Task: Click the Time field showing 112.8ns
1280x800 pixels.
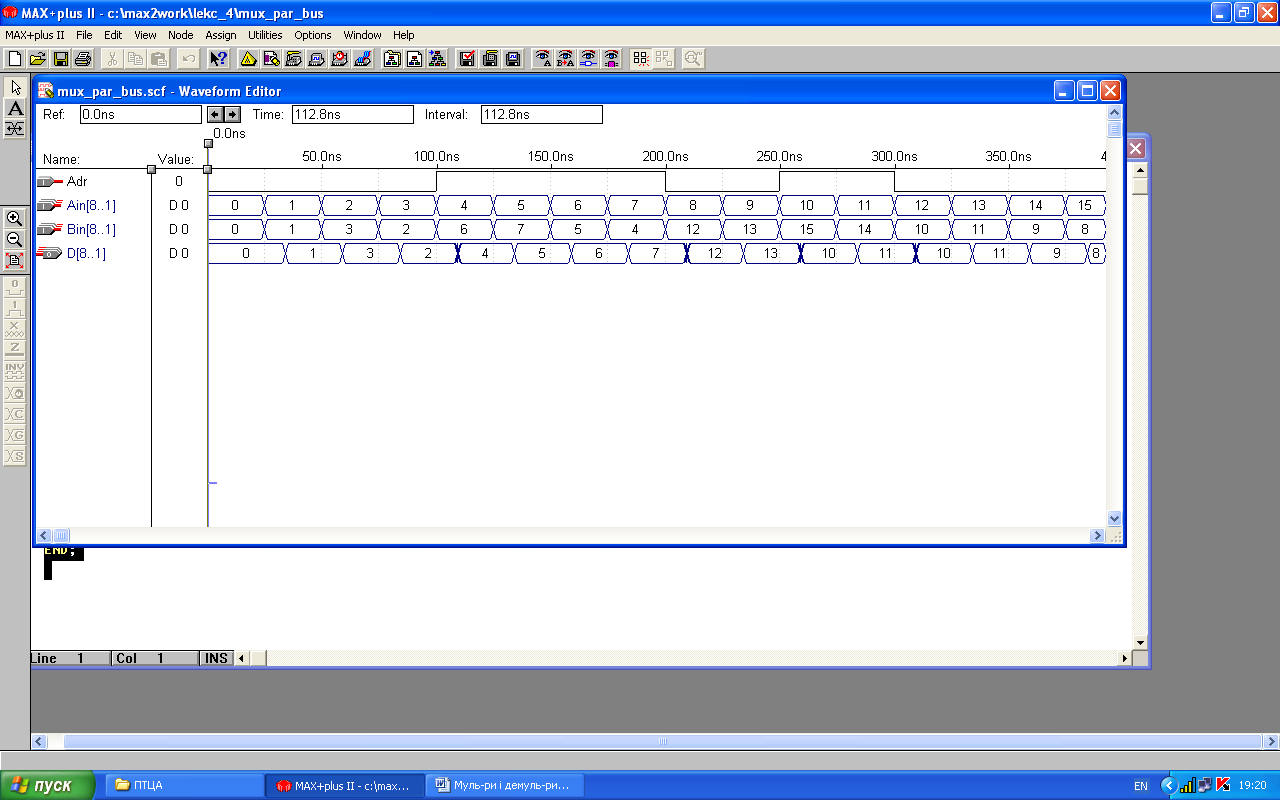Action: tap(352, 115)
